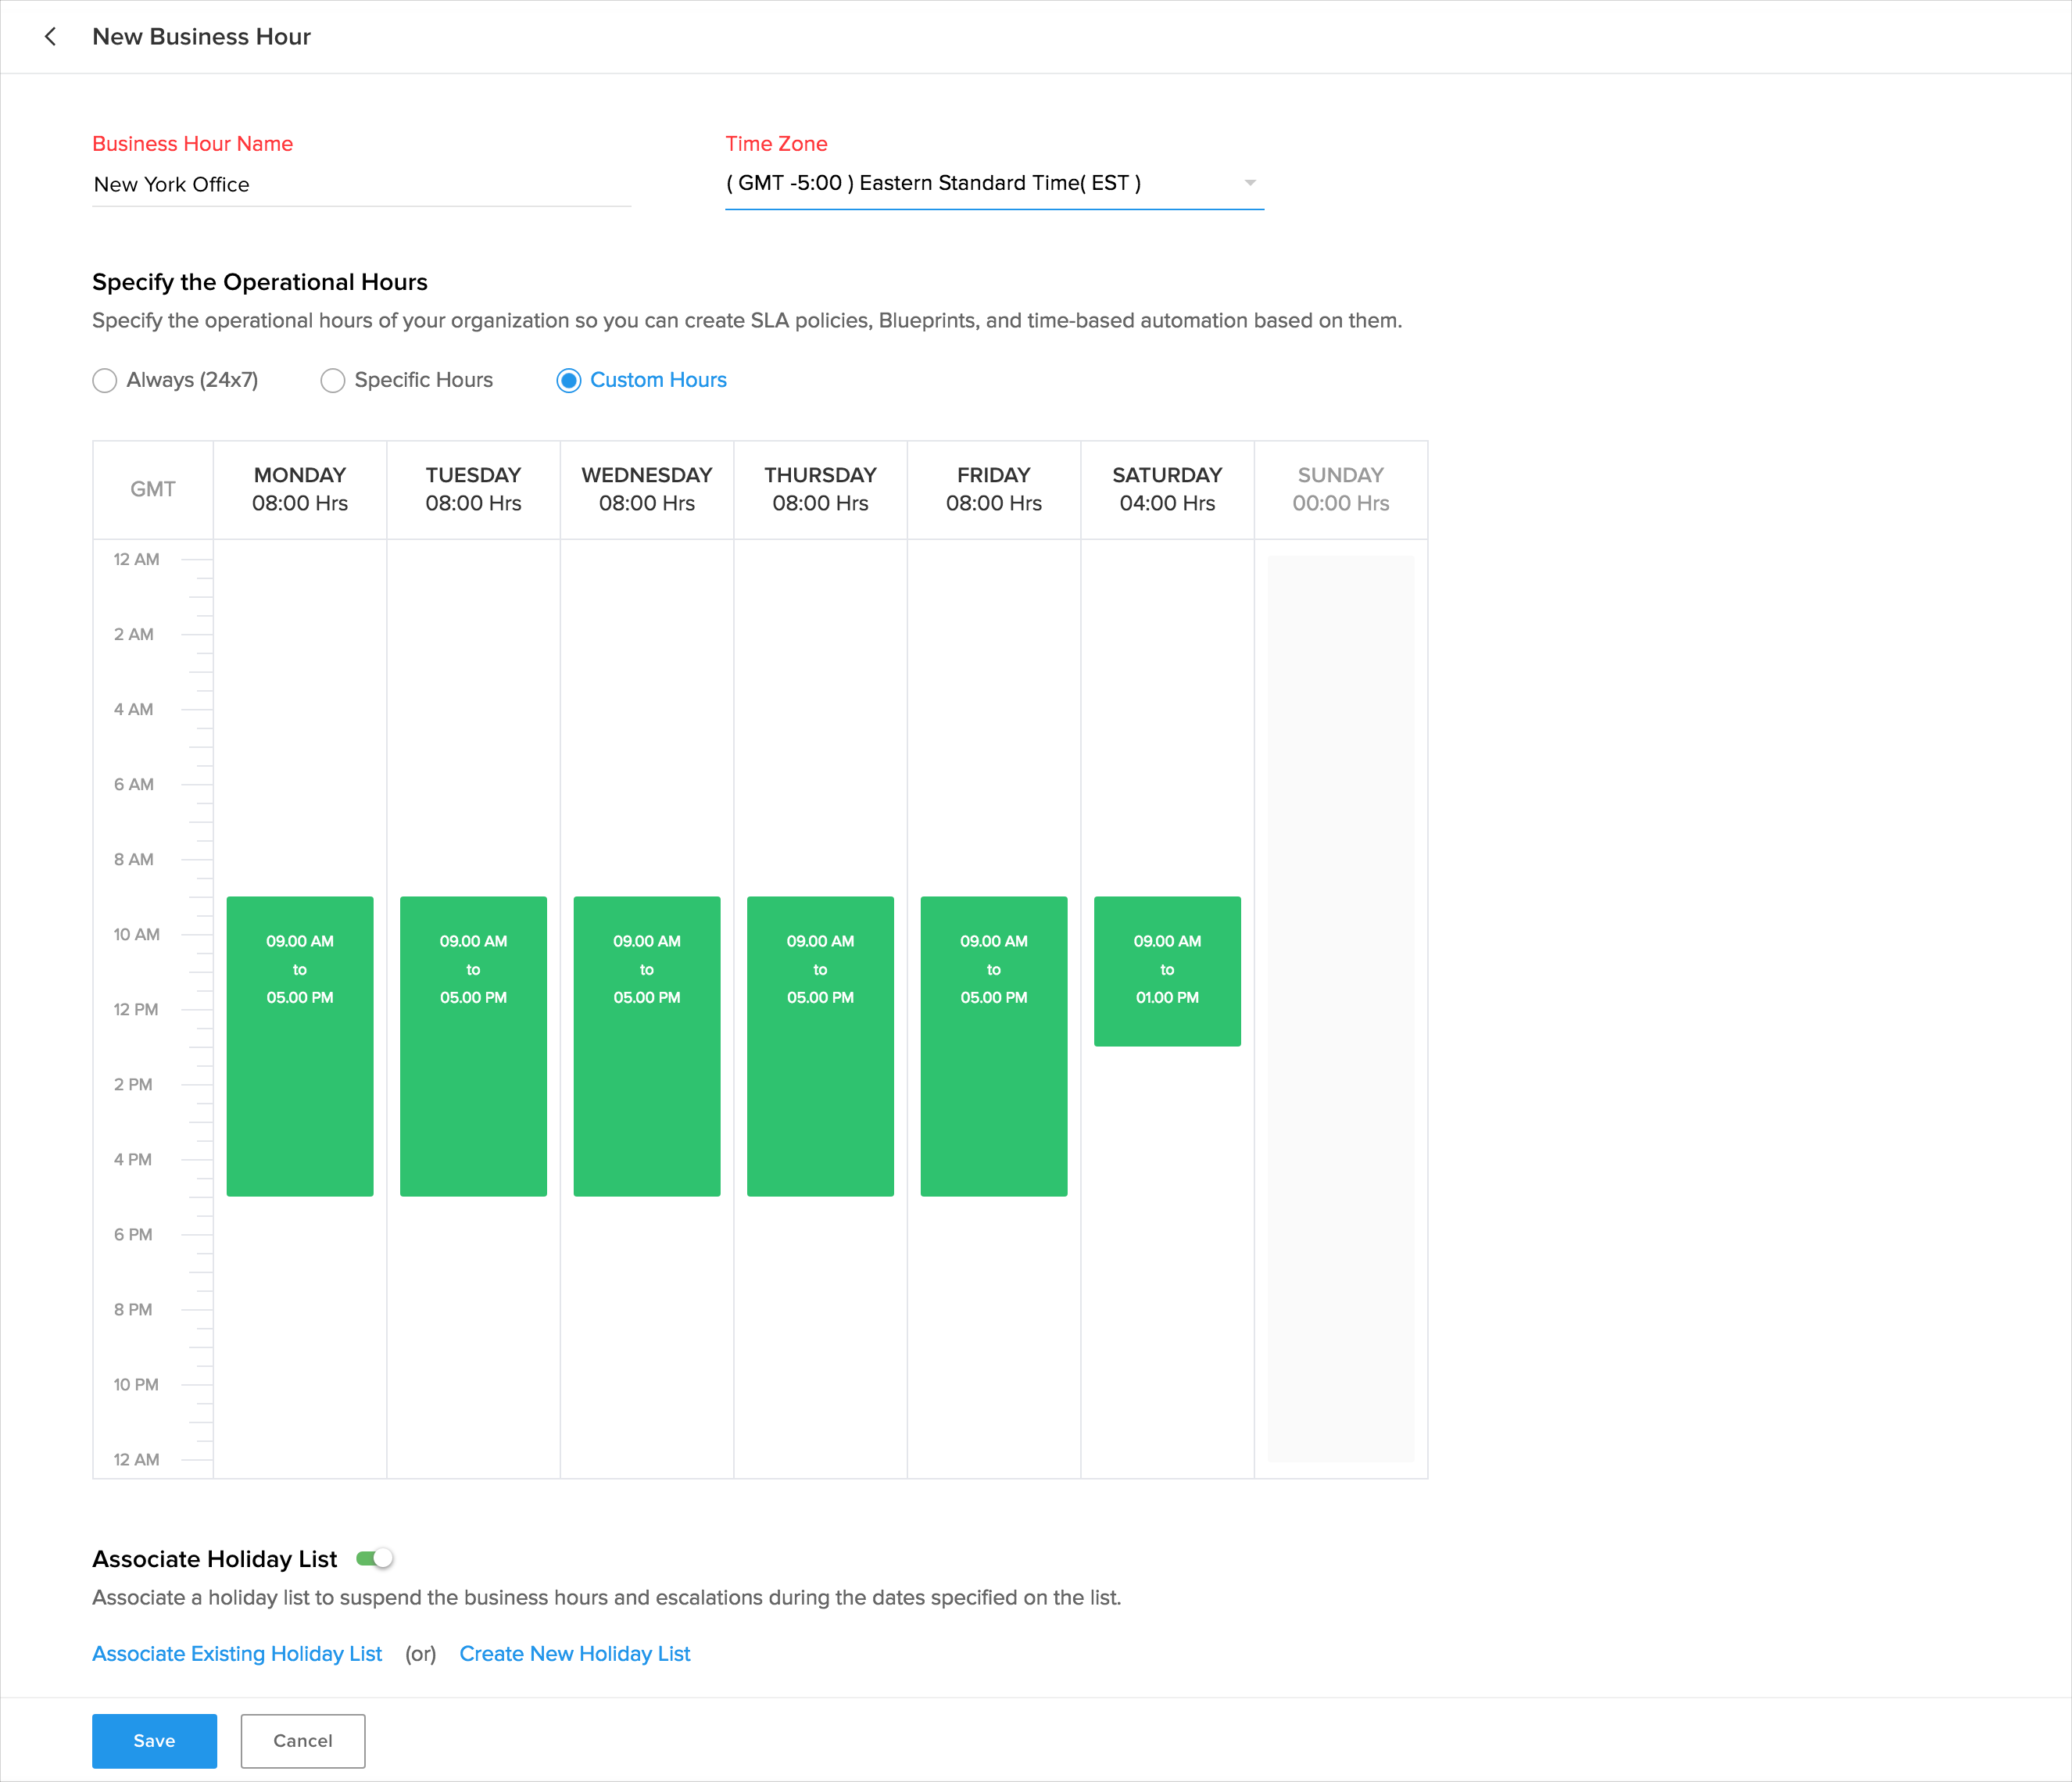Viewport: 2072px width, 1782px height.
Task: Click Create New Holiday List link
Action: click(x=574, y=1654)
